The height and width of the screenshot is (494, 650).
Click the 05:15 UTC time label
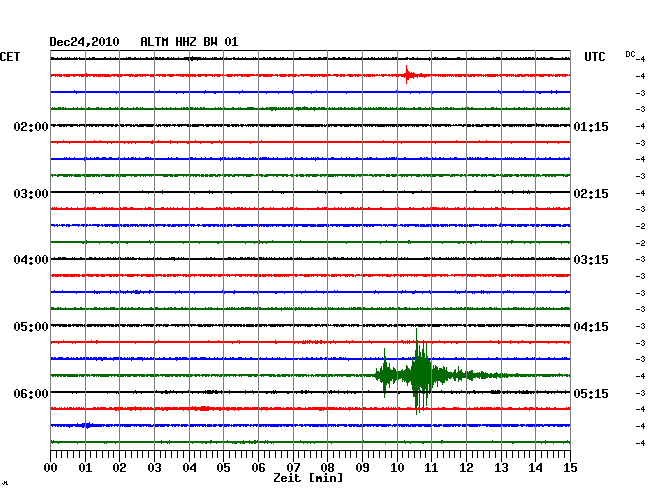coord(591,393)
